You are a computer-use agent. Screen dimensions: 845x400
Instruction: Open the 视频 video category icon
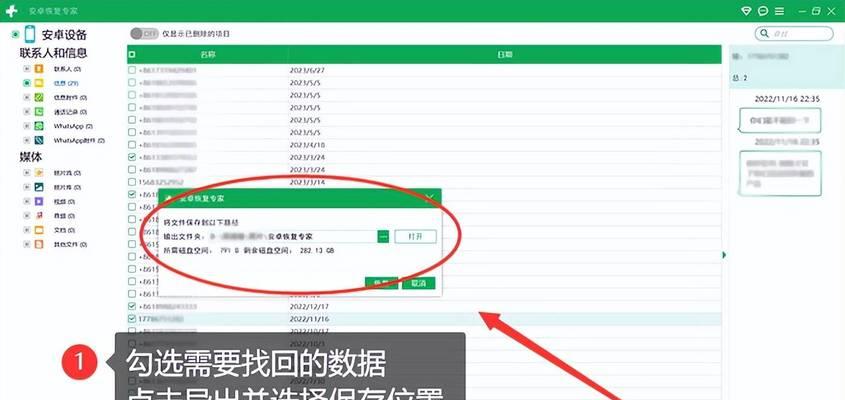click(39, 201)
